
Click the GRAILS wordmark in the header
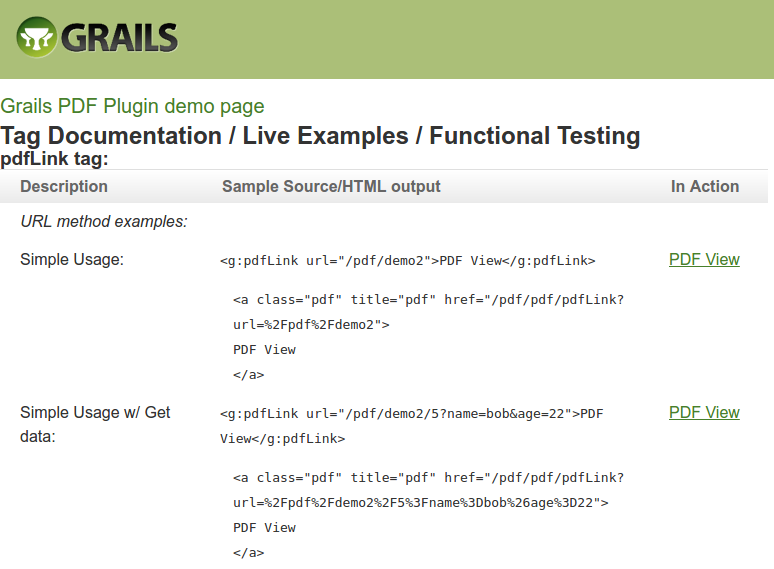coord(120,38)
